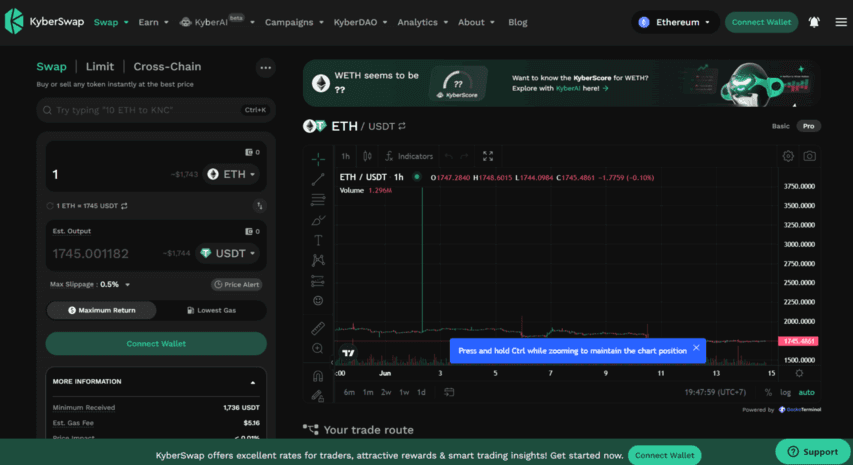
Task: Select the brush drawing tool
Action: pos(318,220)
